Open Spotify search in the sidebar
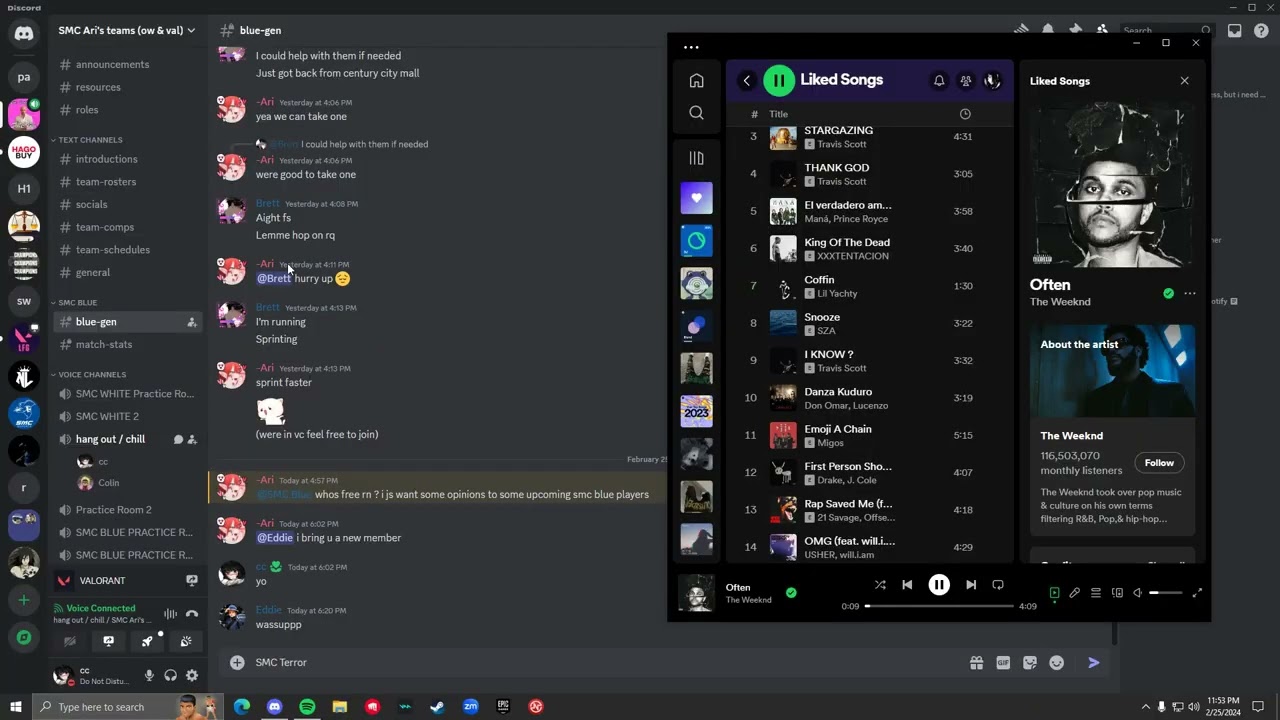The image size is (1280, 720). pos(696,113)
